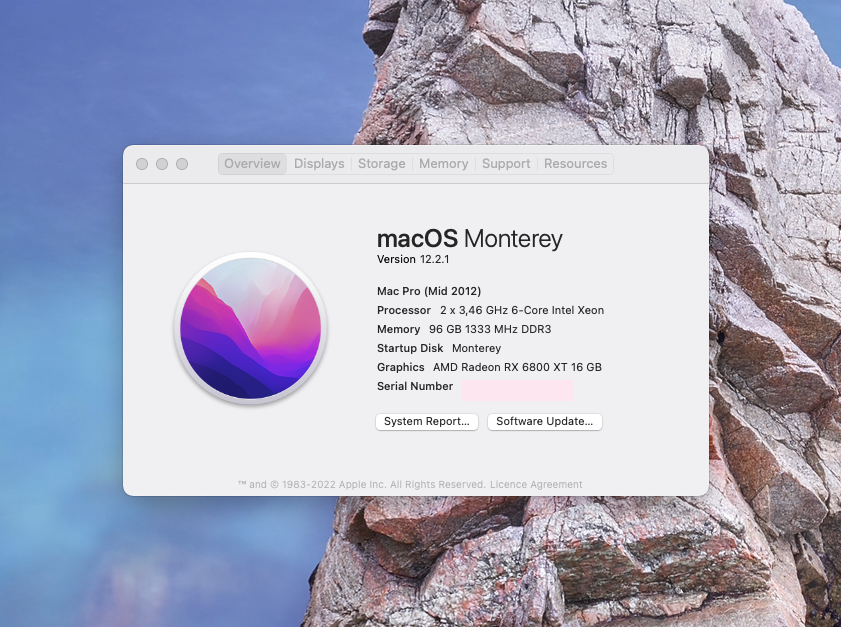
Task: Go to the Support tab
Action: 506,164
